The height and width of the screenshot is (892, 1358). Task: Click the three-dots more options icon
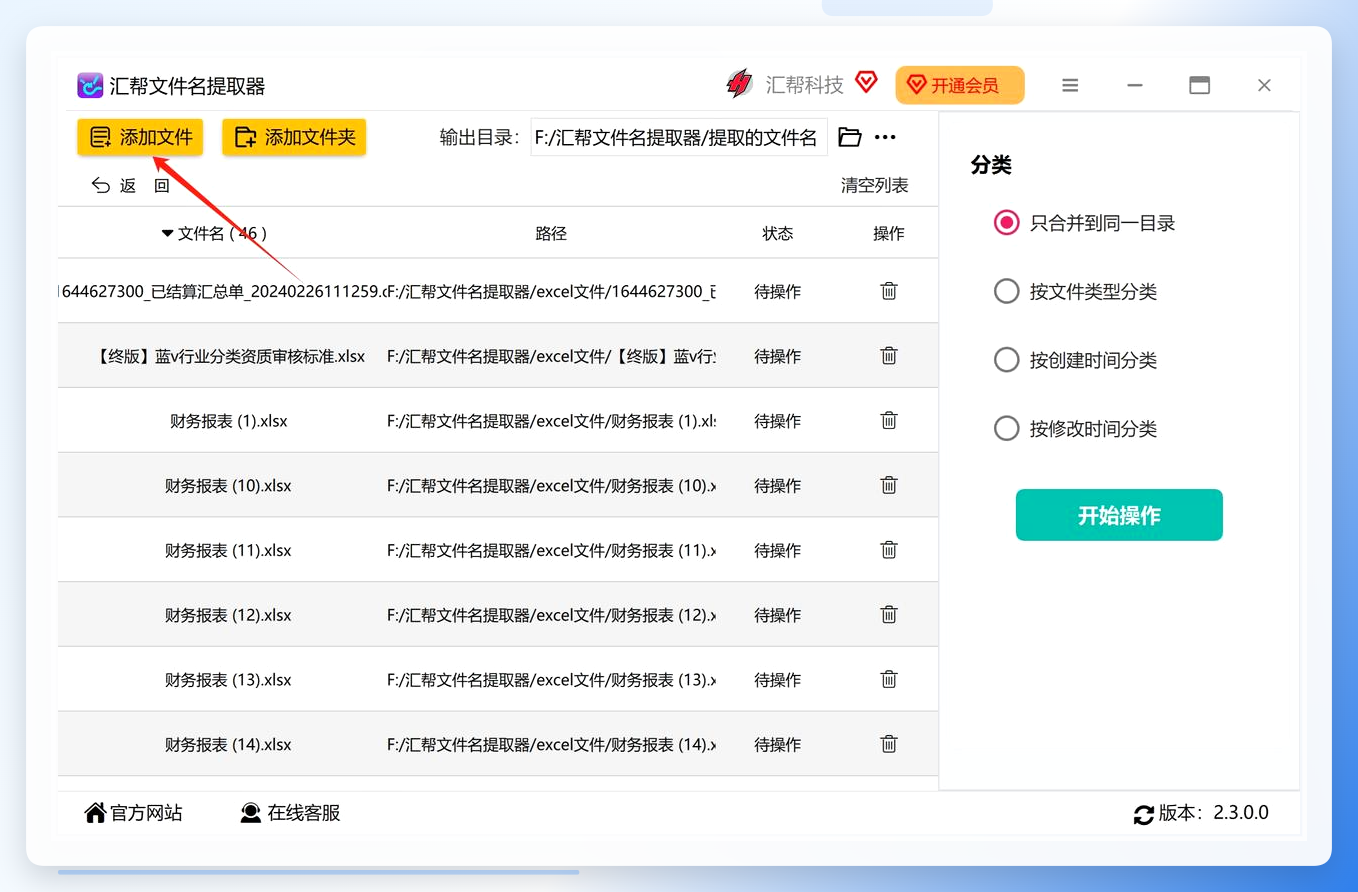click(x=885, y=137)
